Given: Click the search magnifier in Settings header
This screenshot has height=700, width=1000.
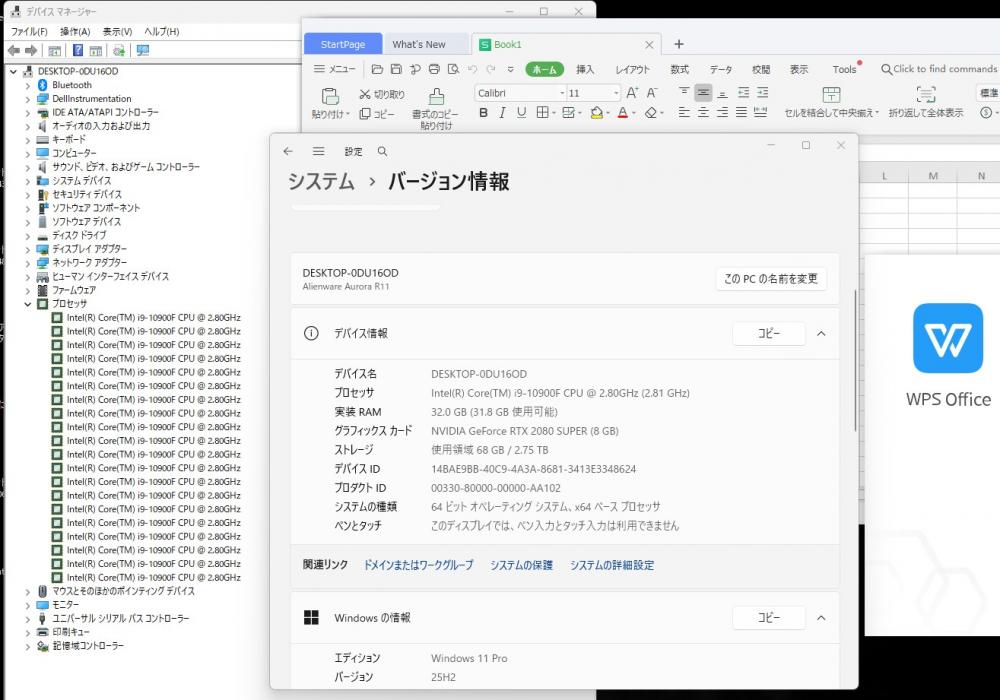Looking at the screenshot, I should pyautogui.click(x=382, y=152).
